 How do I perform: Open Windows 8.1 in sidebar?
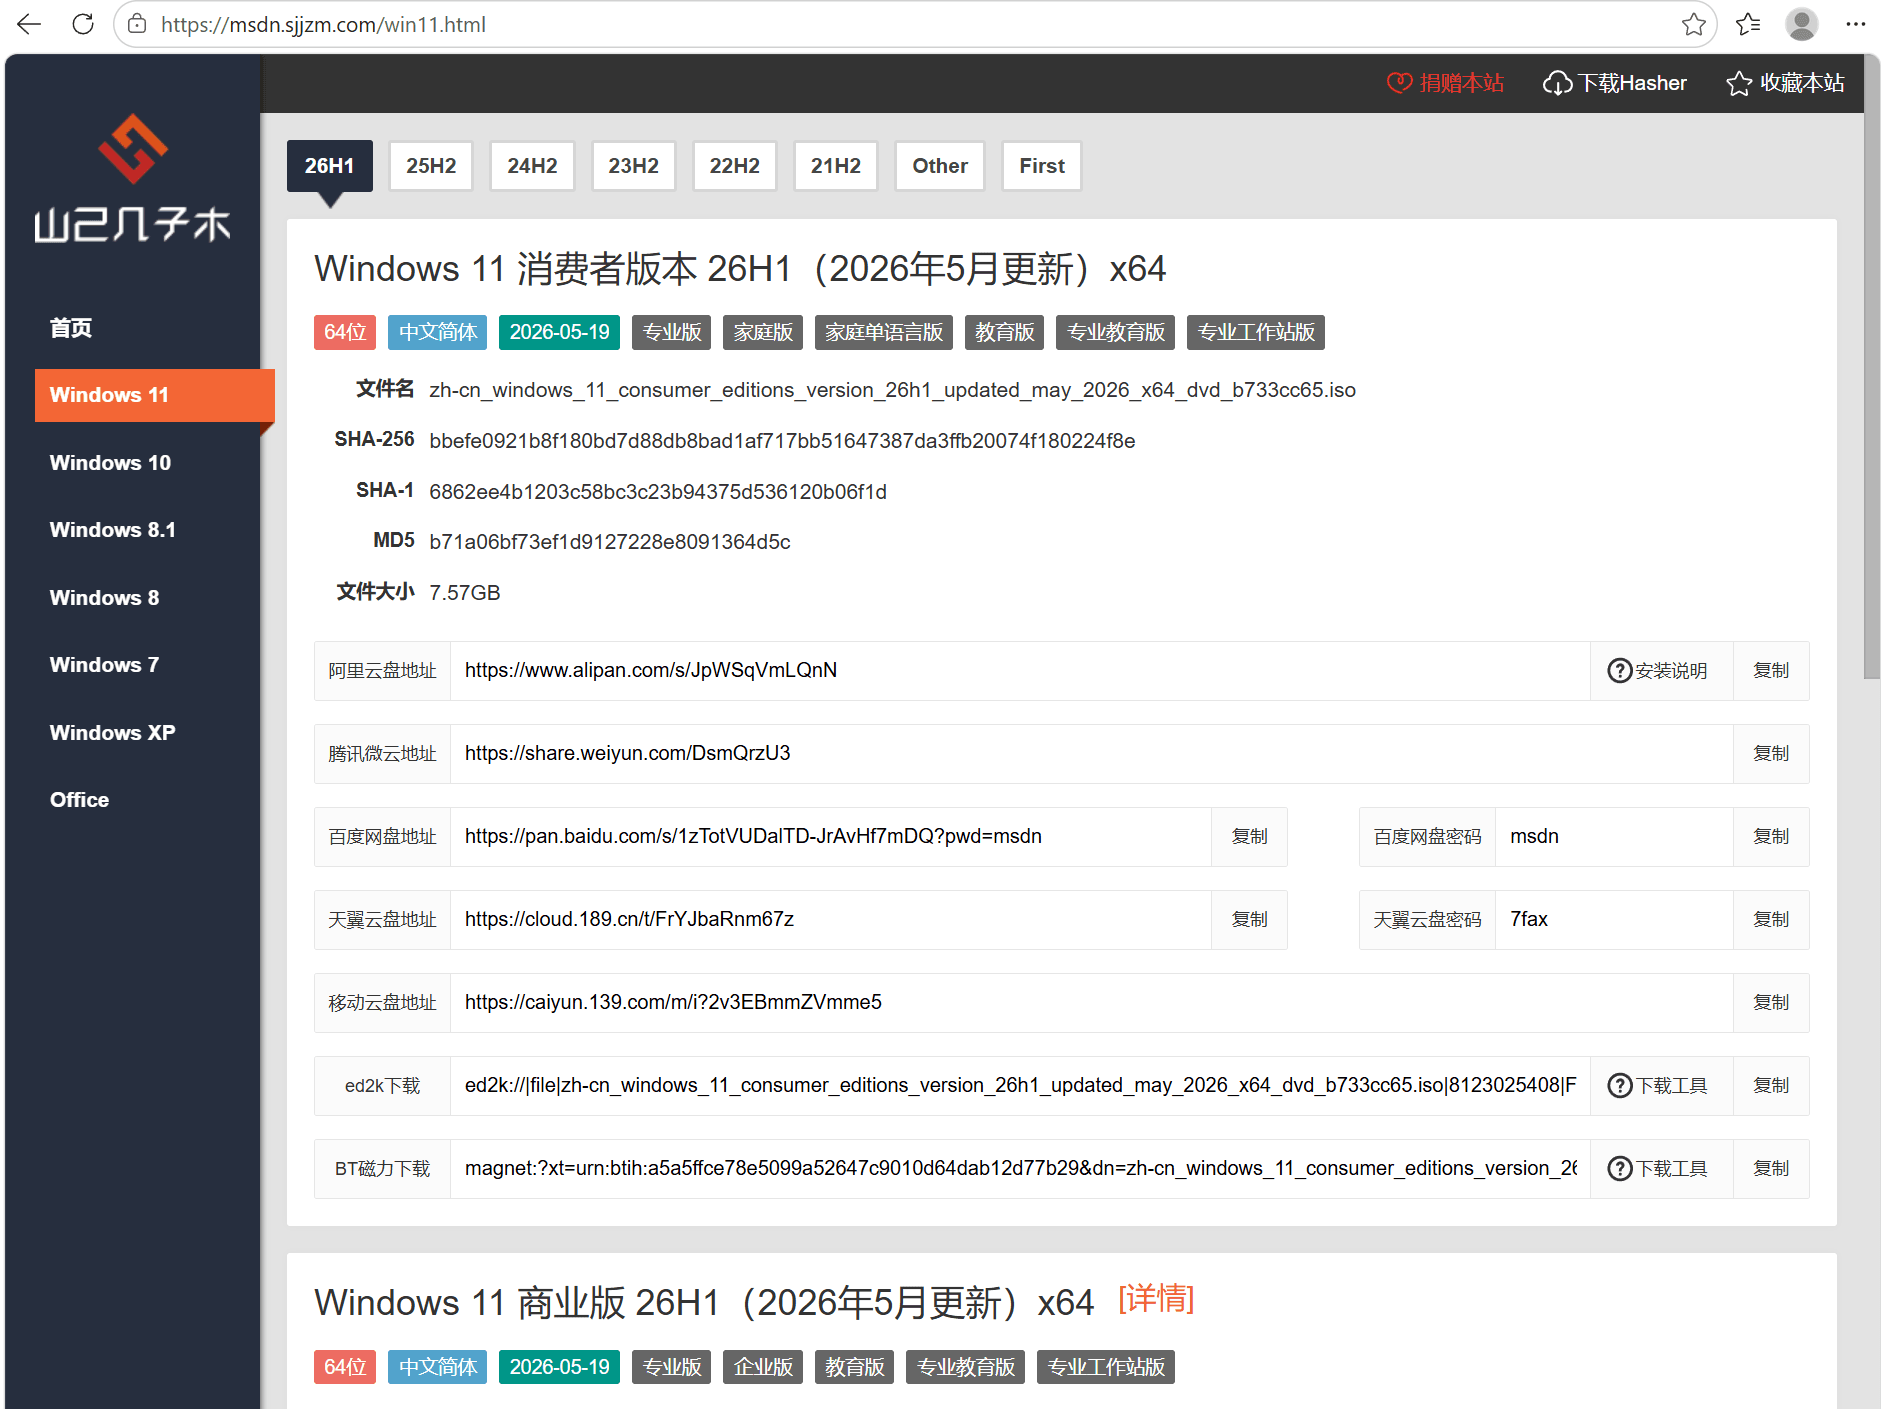pyautogui.click(x=112, y=530)
